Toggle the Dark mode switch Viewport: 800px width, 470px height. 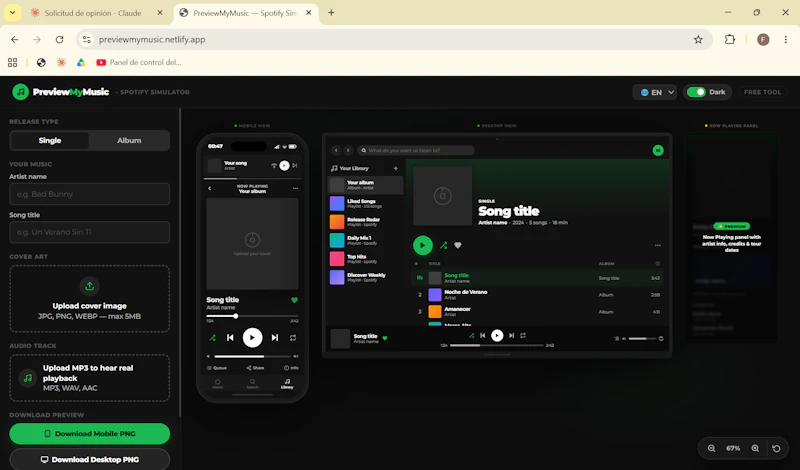click(696, 92)
